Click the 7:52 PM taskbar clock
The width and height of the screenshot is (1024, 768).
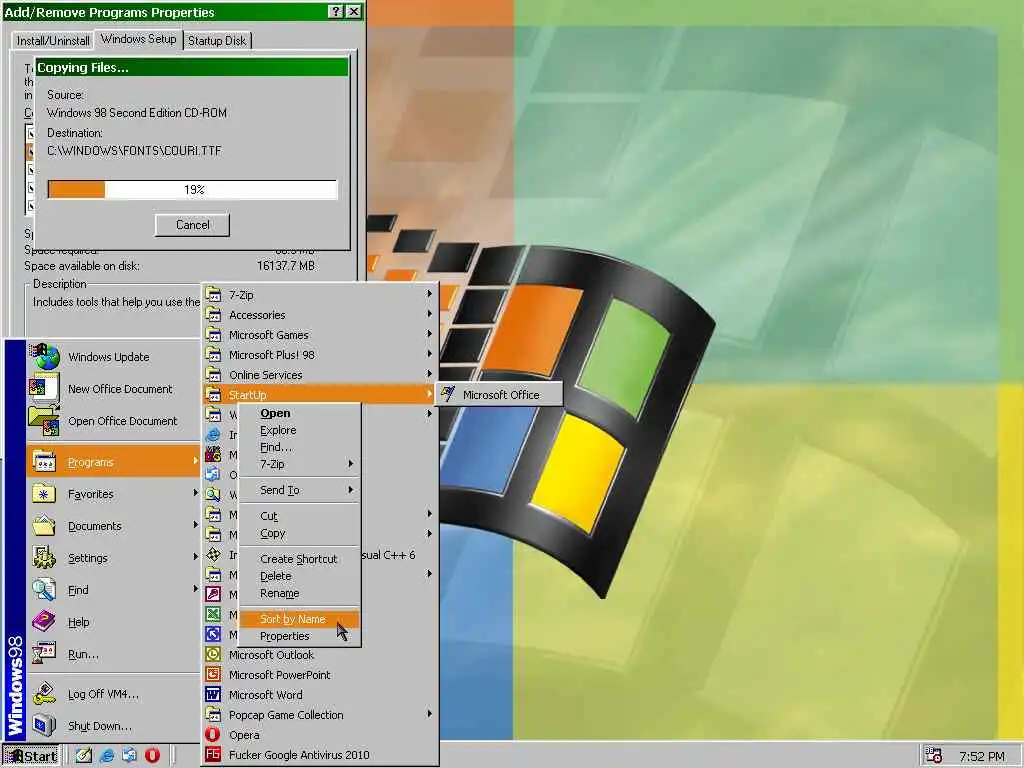point(982,756)
